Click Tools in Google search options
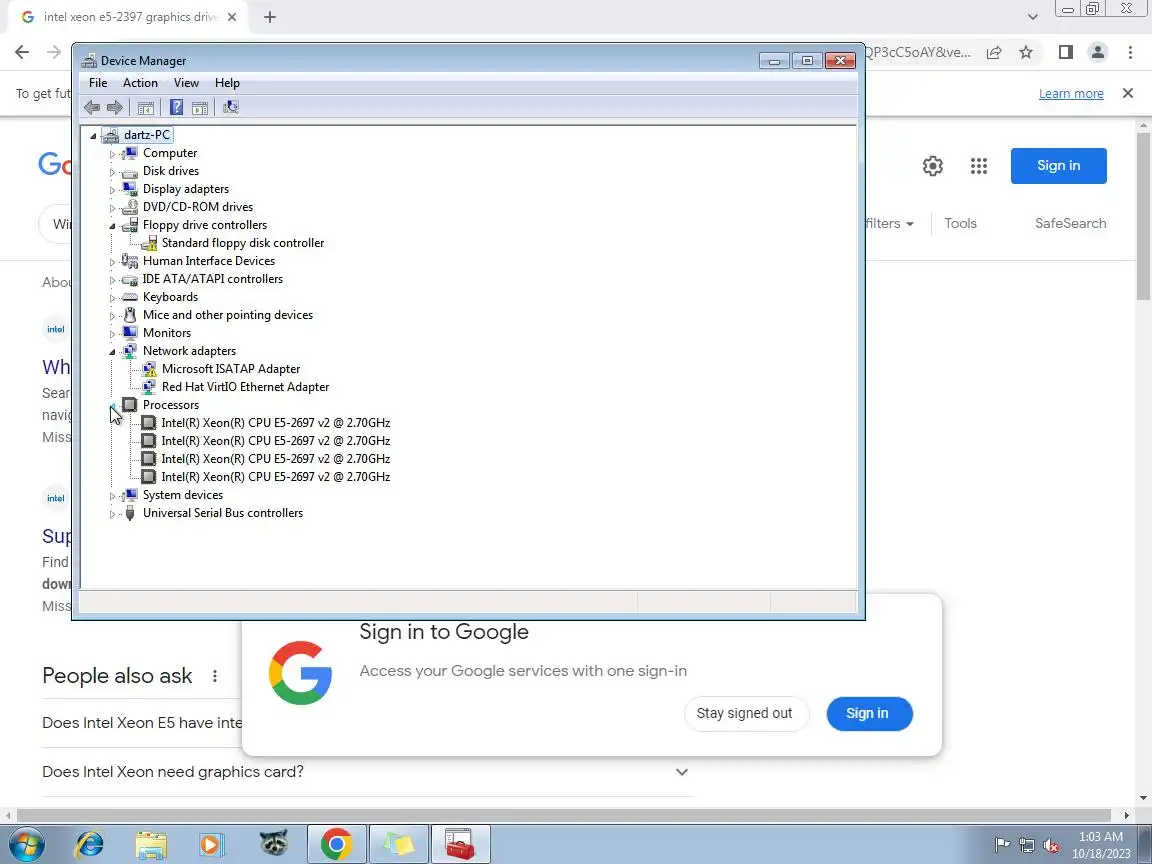This screenshot has width=1152, height=864. [960, 223]
